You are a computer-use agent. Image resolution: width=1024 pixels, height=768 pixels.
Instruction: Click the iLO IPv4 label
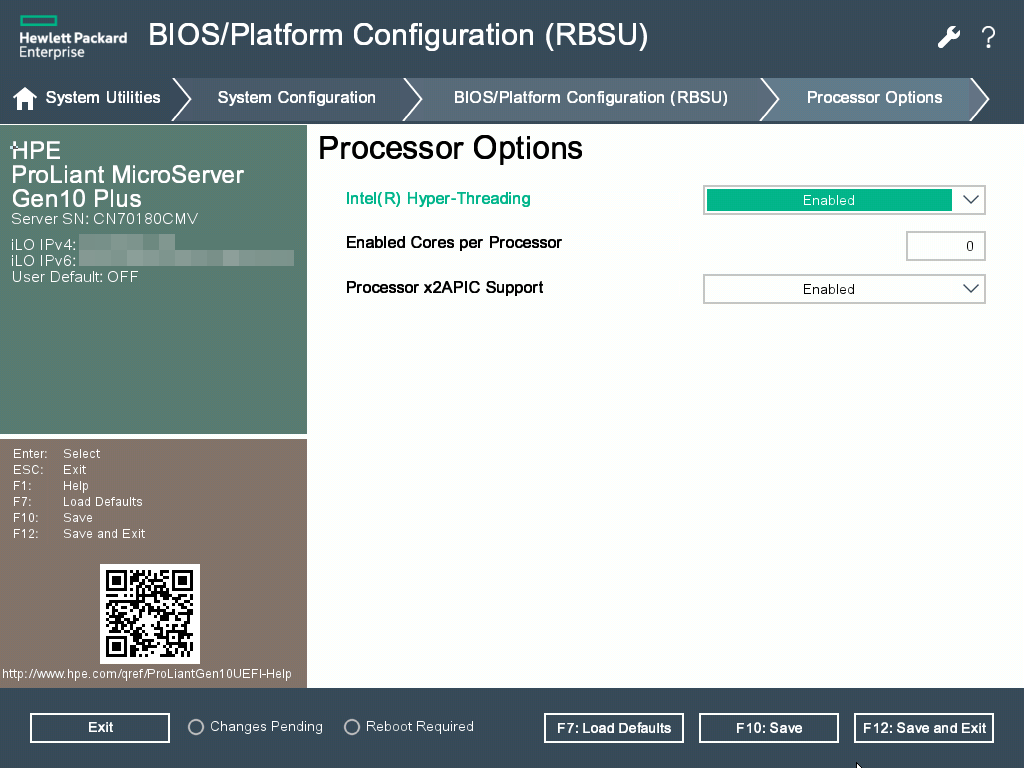44,245
